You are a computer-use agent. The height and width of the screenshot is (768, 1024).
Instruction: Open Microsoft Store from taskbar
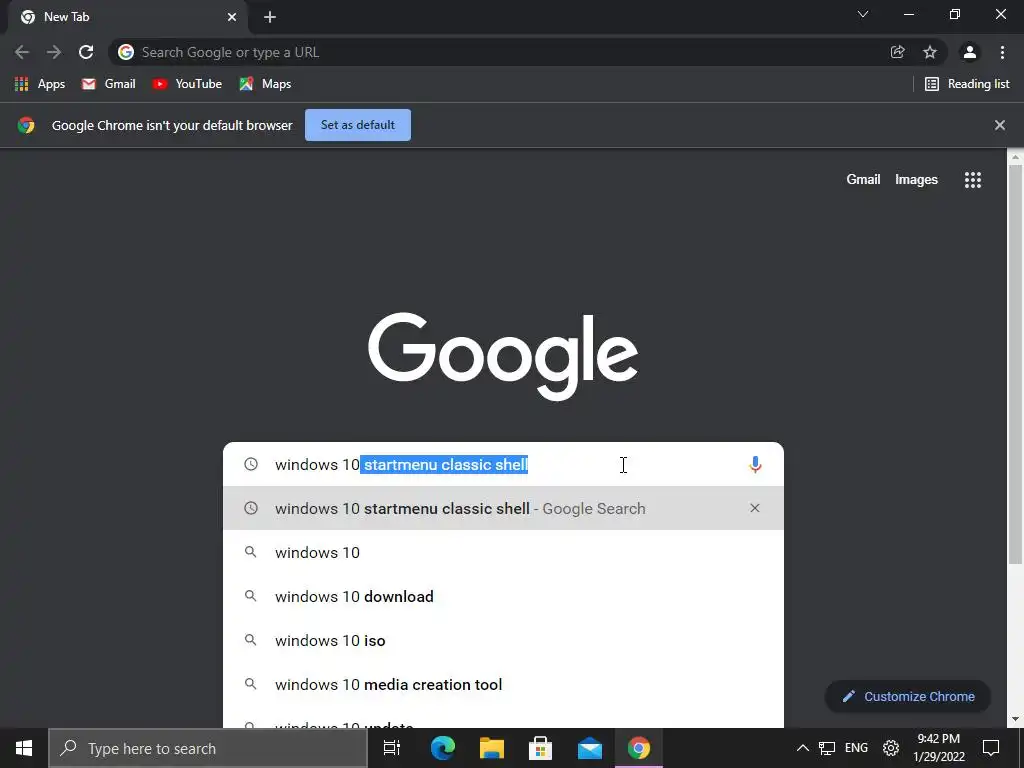541,748
